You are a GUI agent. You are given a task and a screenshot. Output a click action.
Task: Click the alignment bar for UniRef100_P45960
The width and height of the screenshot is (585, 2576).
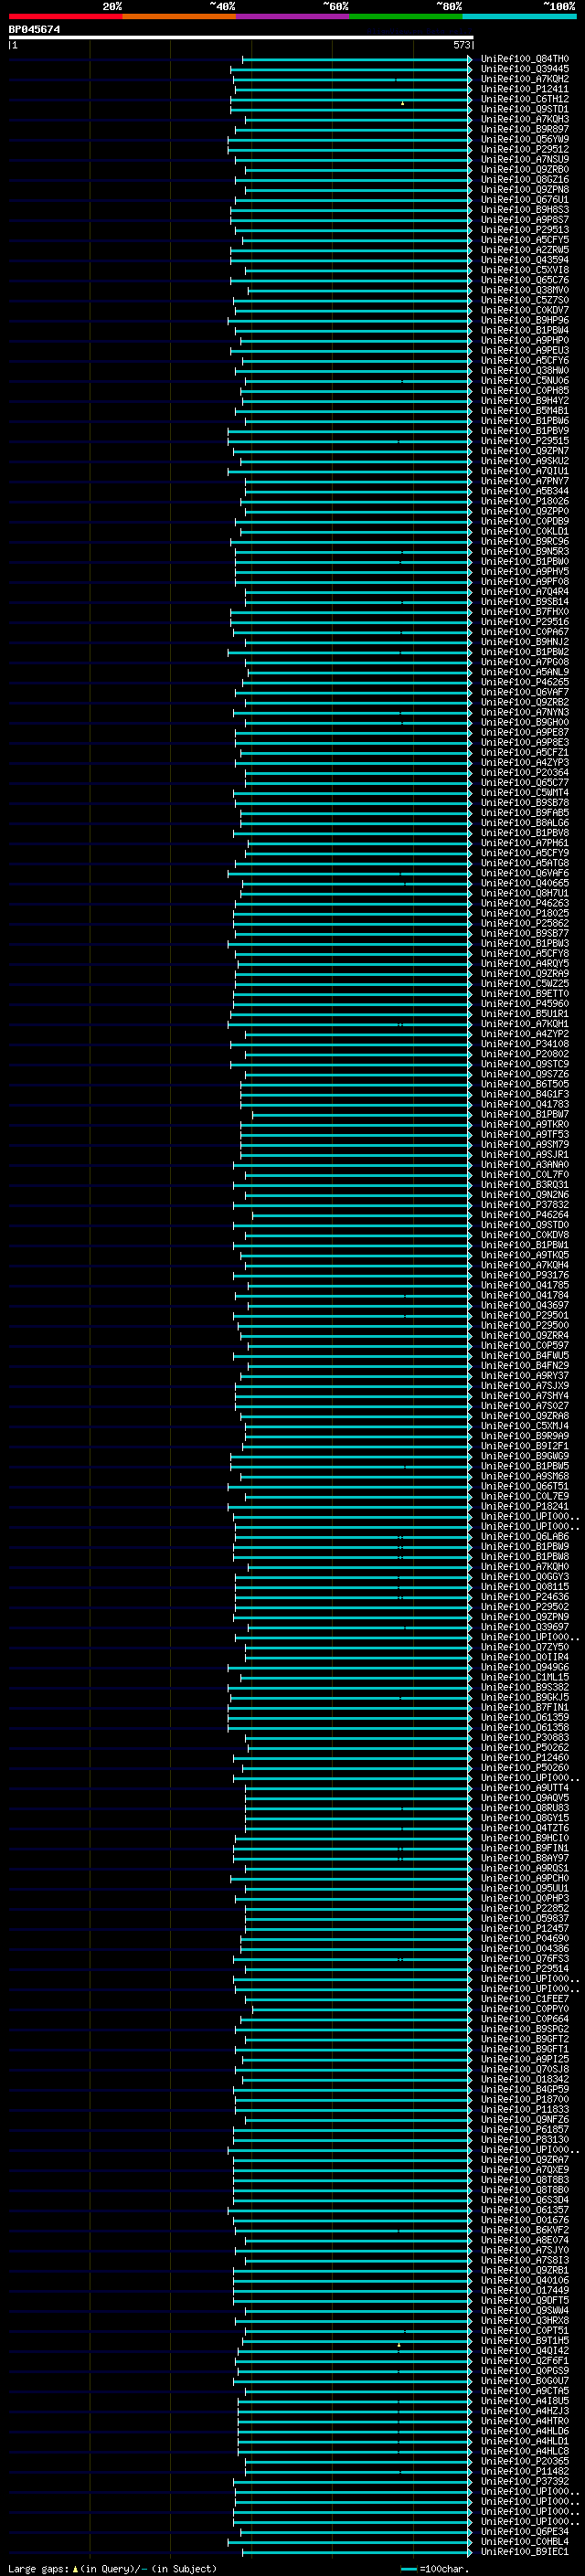352,1004
